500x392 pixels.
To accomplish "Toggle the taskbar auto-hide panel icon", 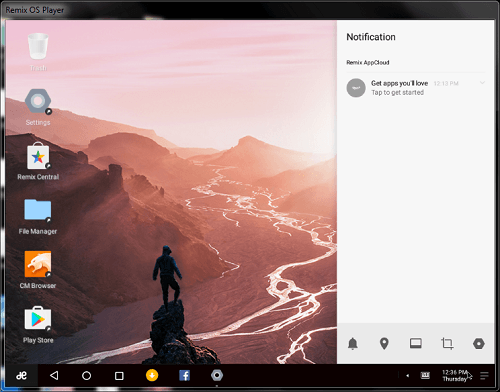I will pos(416,343).
